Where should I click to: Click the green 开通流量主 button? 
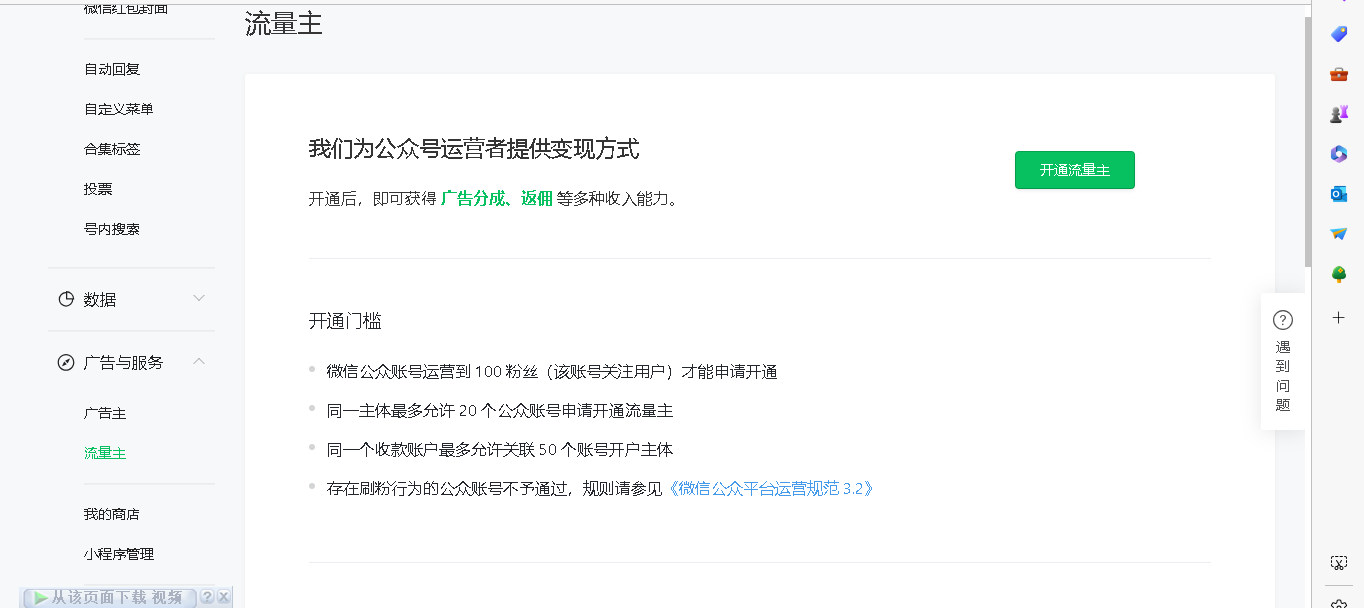(x=1074, y=170)
